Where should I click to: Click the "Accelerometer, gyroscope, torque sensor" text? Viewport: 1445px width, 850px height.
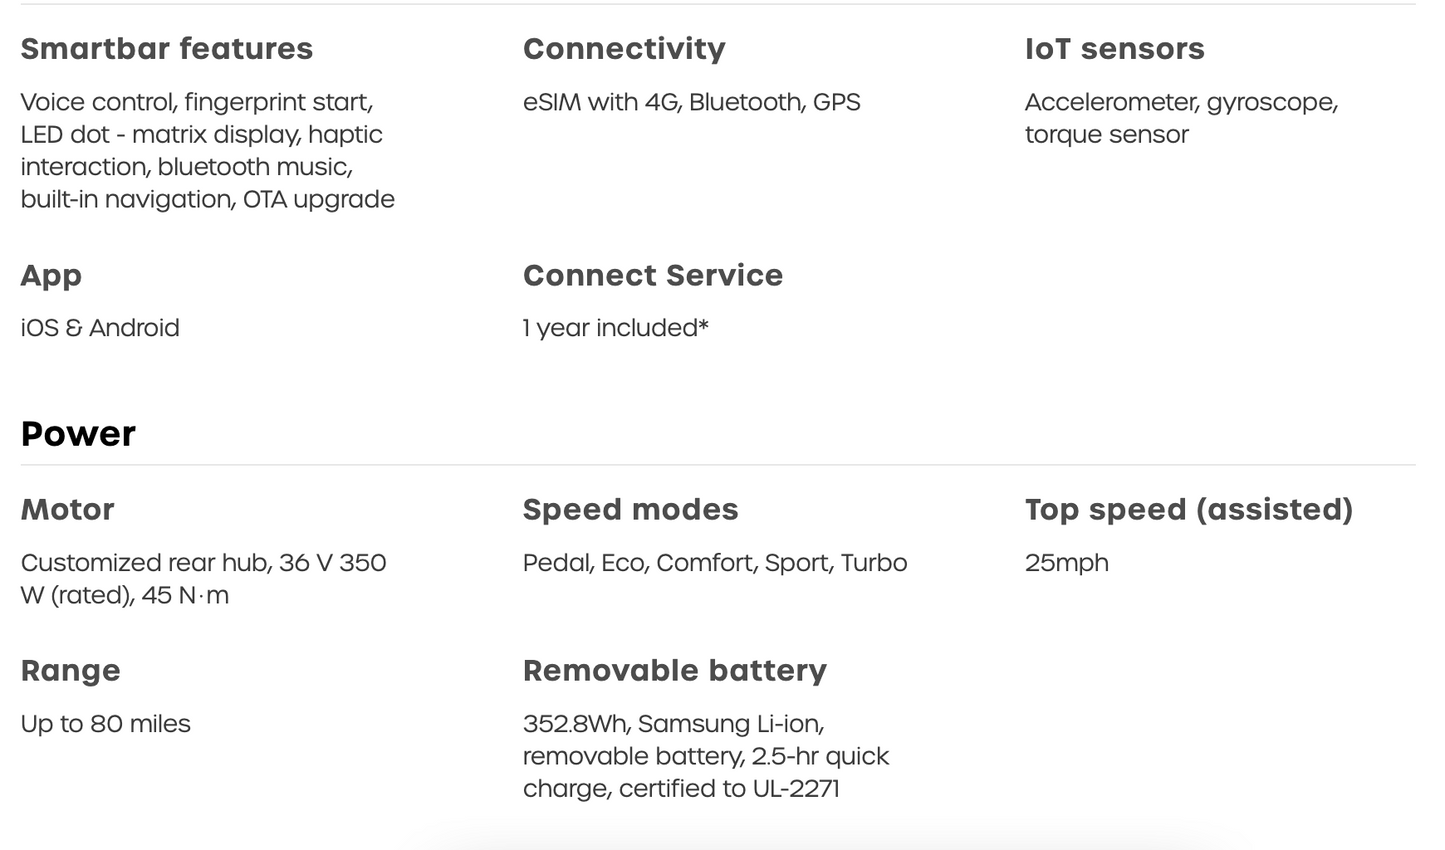click(1180, 118)
